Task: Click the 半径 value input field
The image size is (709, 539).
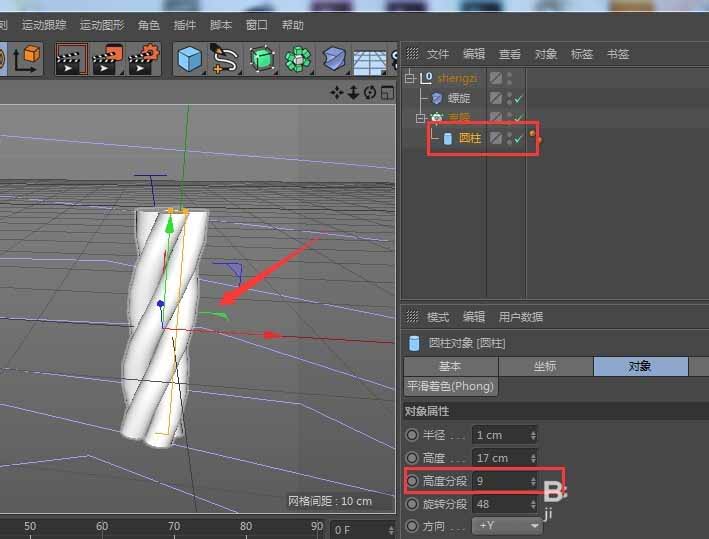Action: [500, 435]
